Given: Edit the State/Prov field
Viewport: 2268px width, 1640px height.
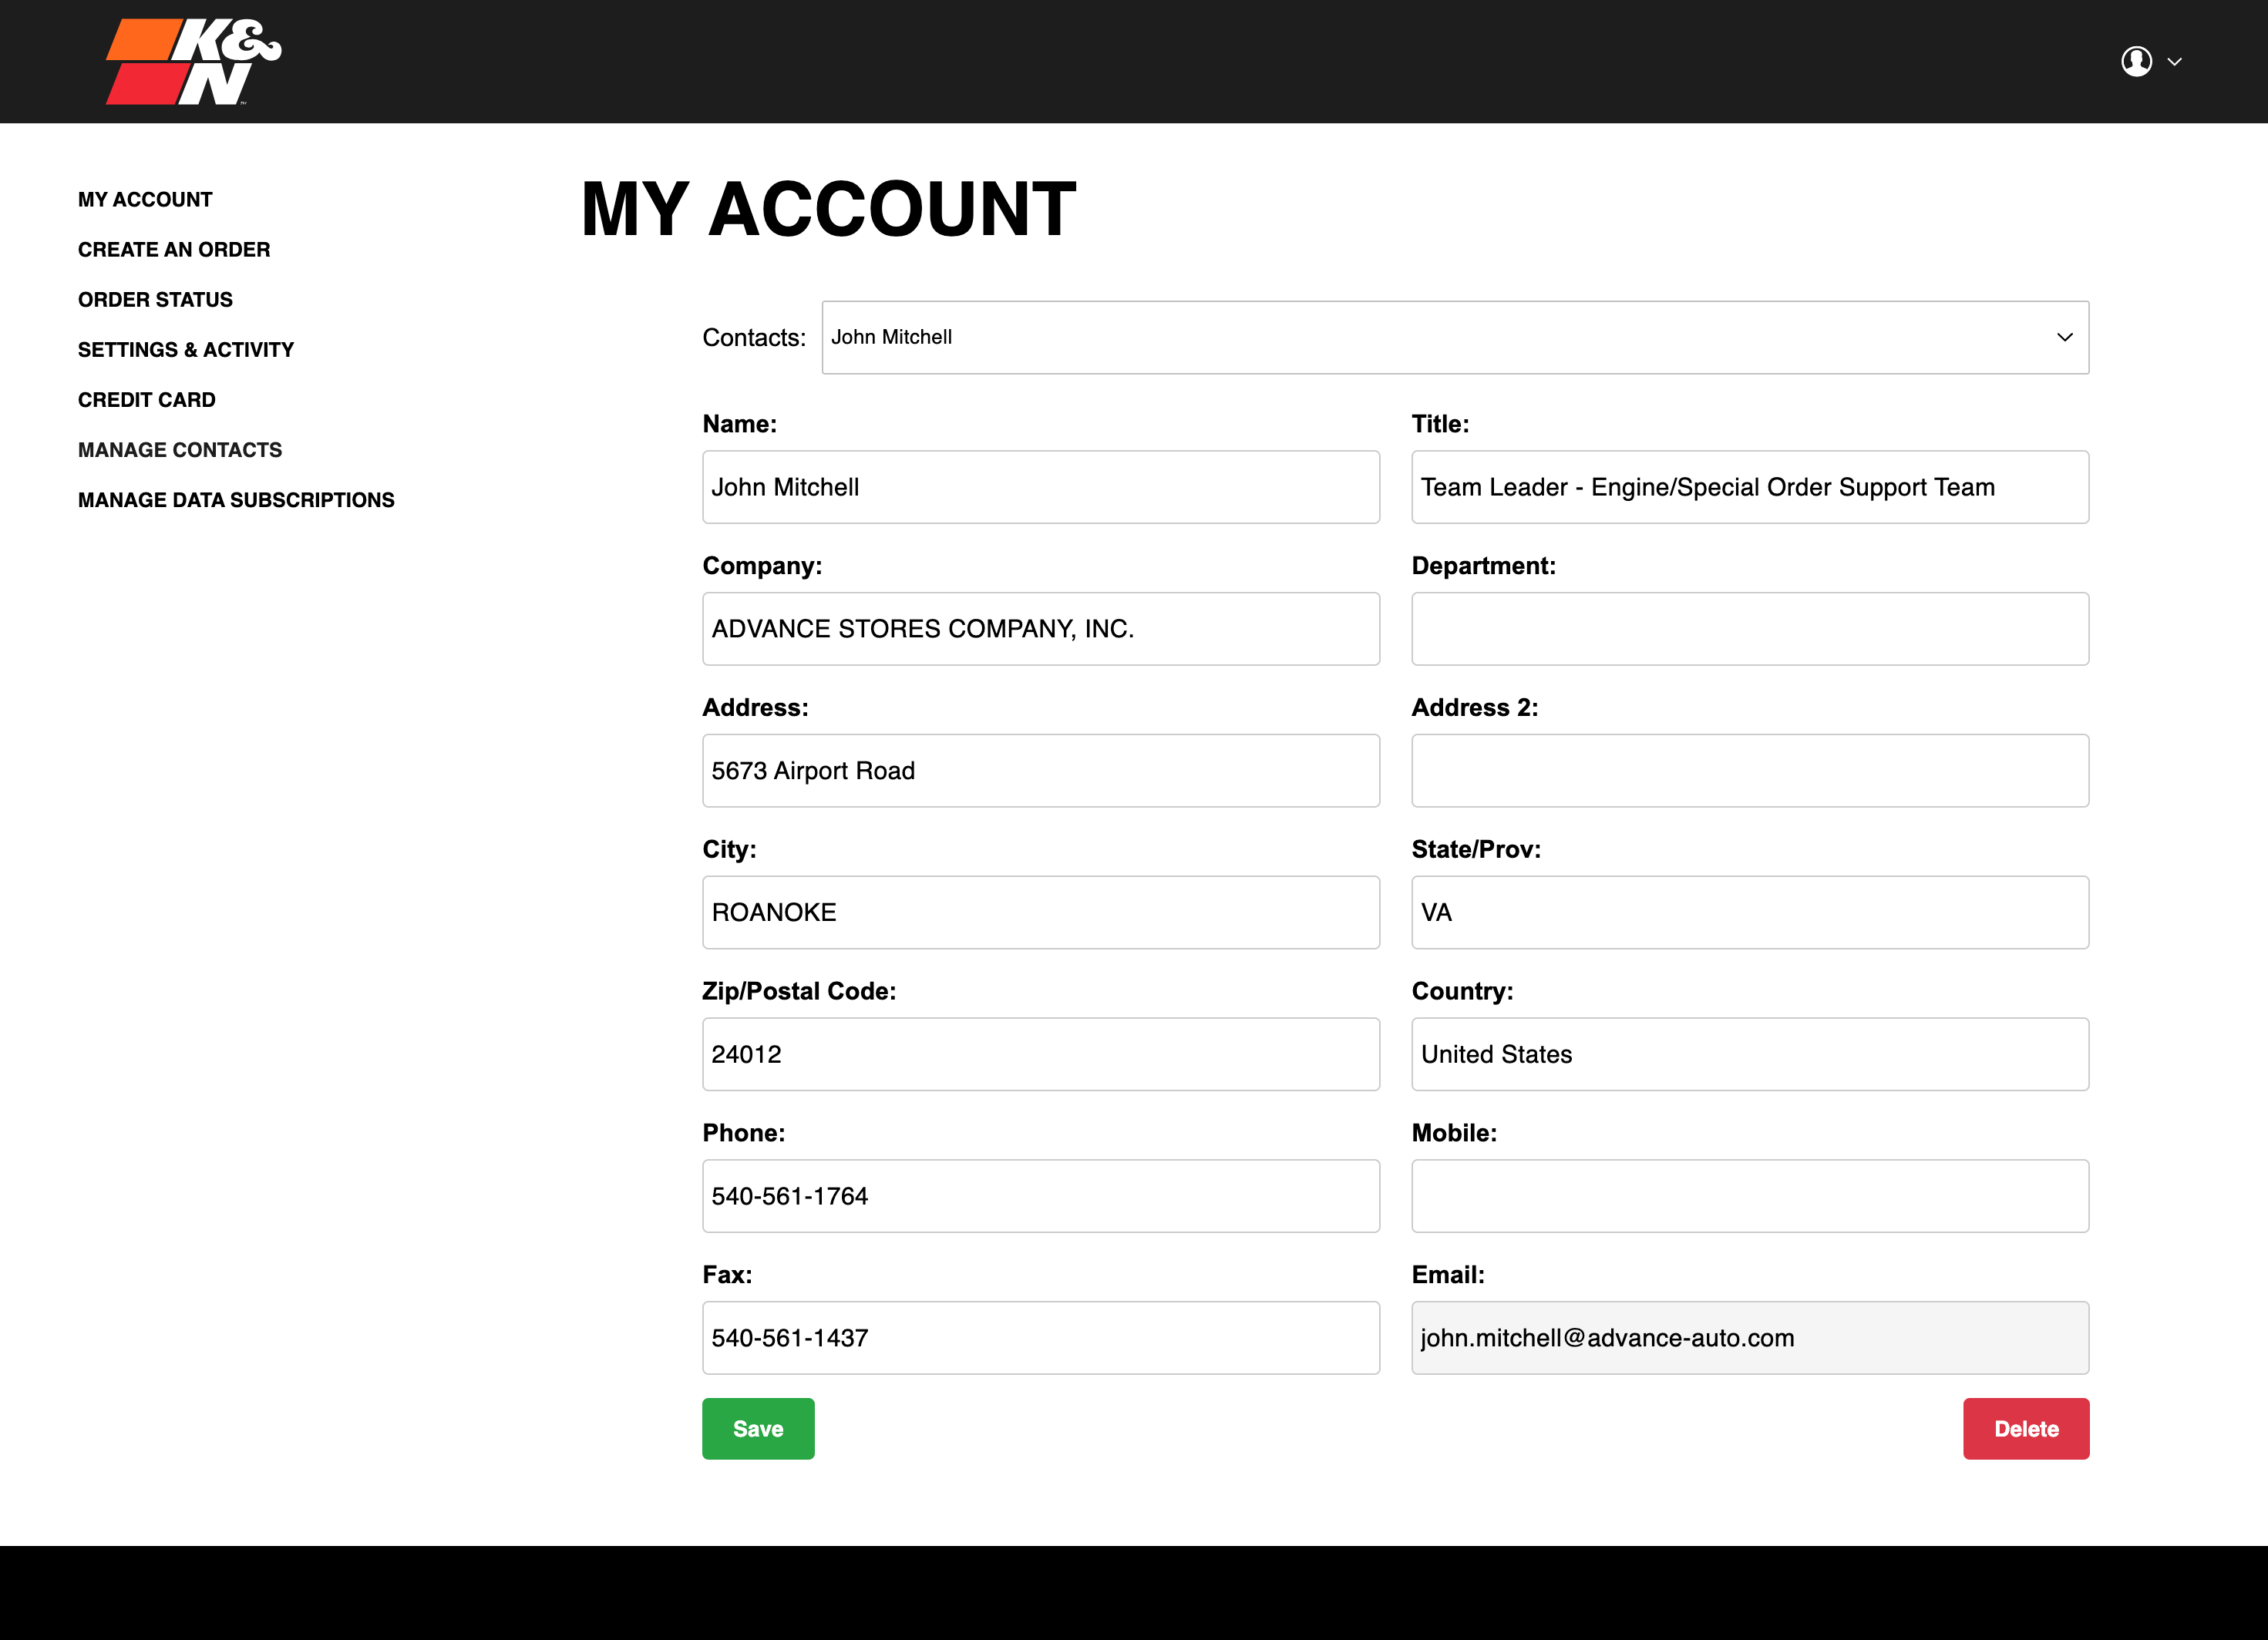Looking at the screenshot, I should pos(1750,912).
